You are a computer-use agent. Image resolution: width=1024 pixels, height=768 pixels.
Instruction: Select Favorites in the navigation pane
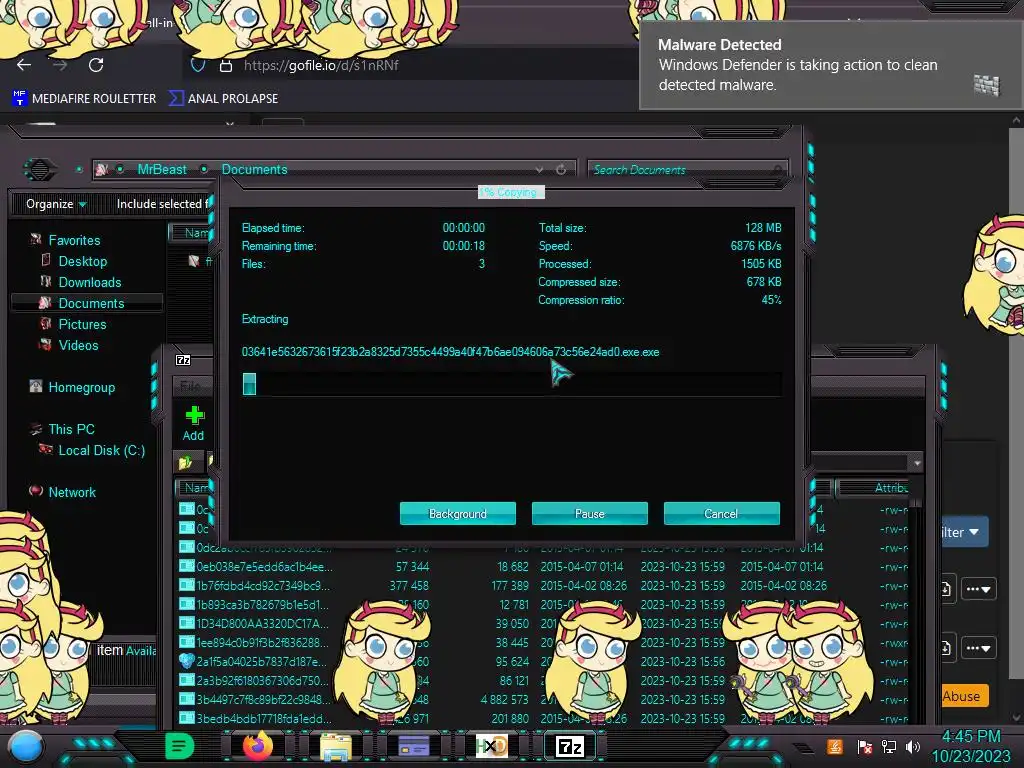coord(74,240)
